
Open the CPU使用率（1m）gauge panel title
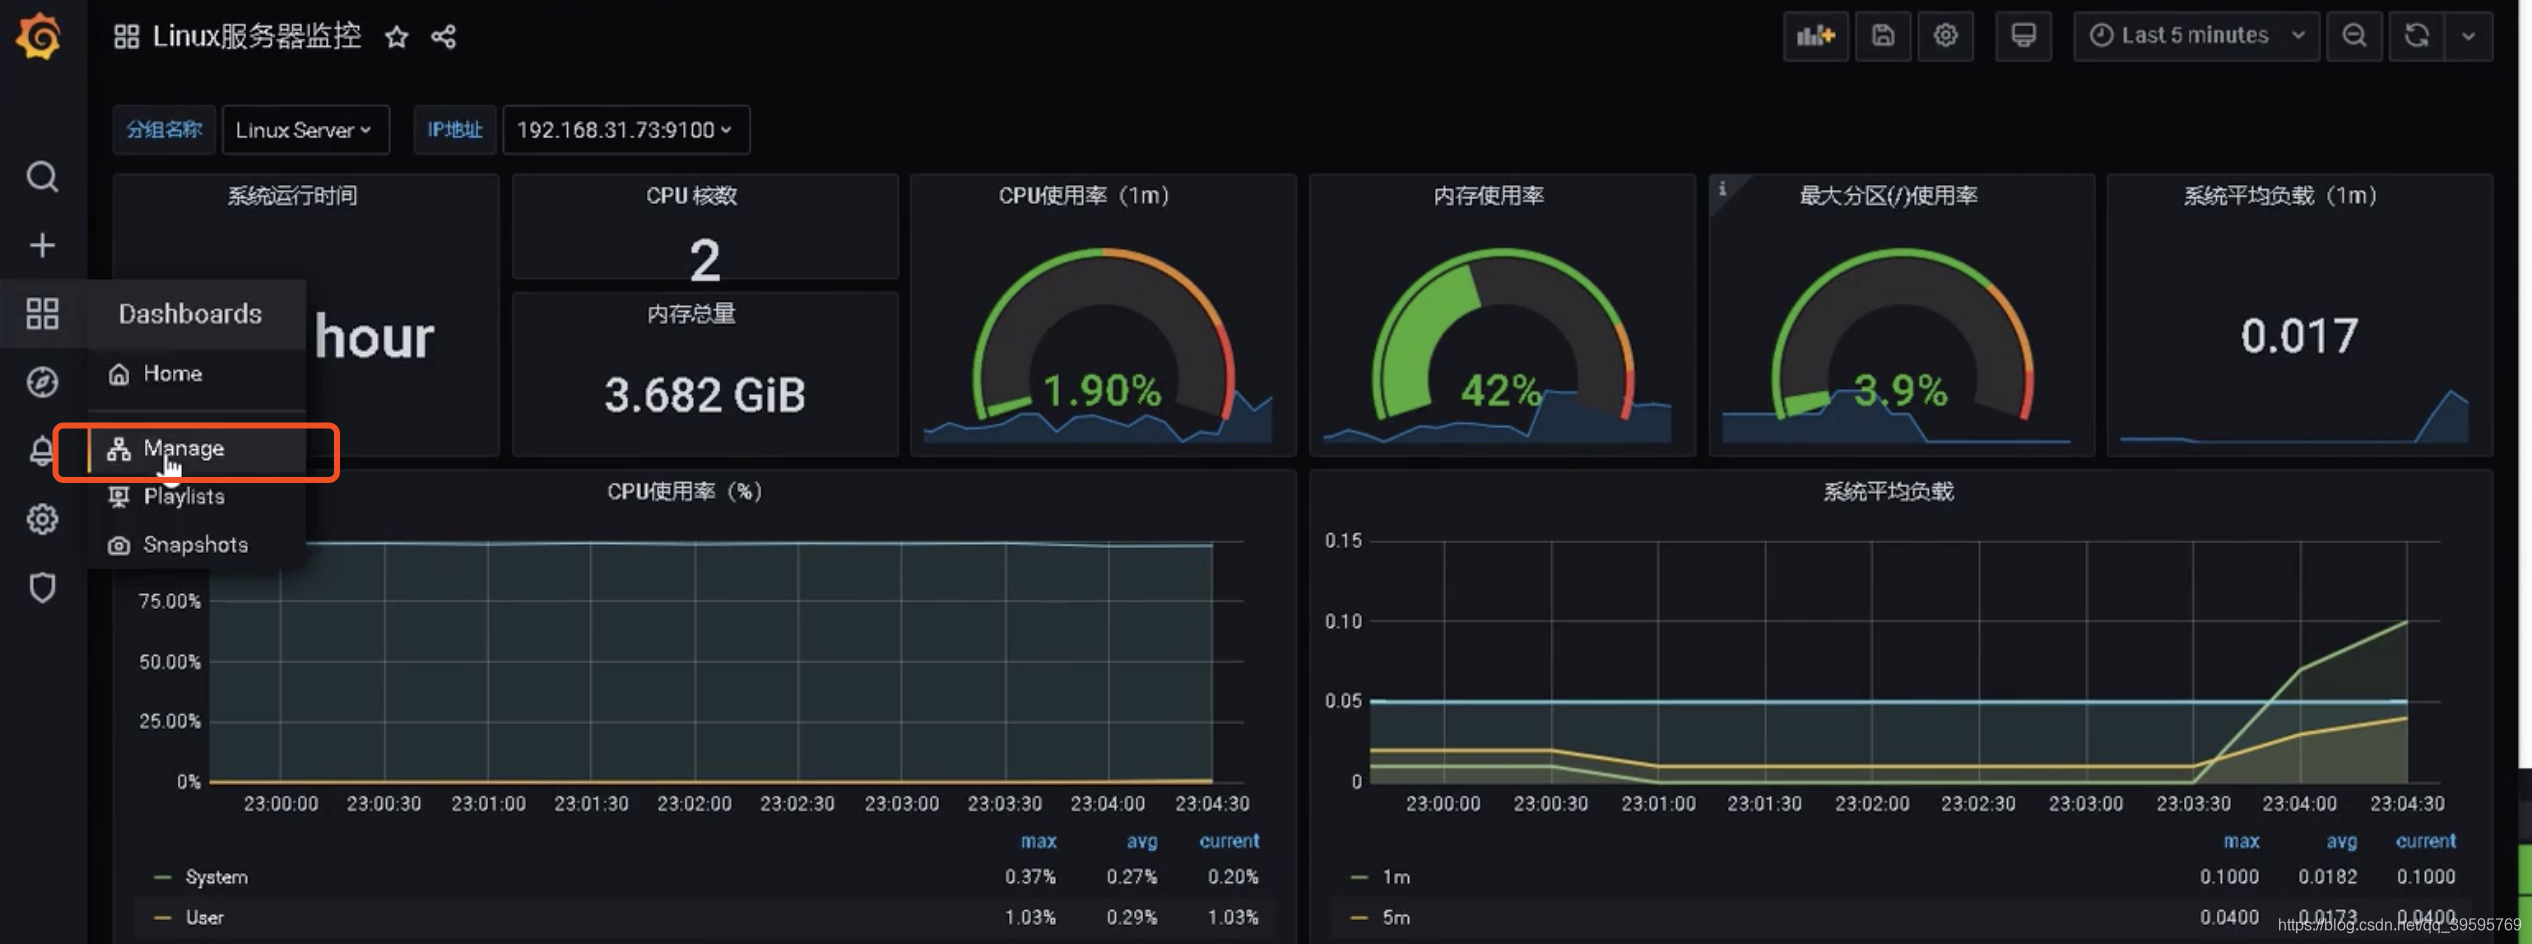coord(1084,196)
